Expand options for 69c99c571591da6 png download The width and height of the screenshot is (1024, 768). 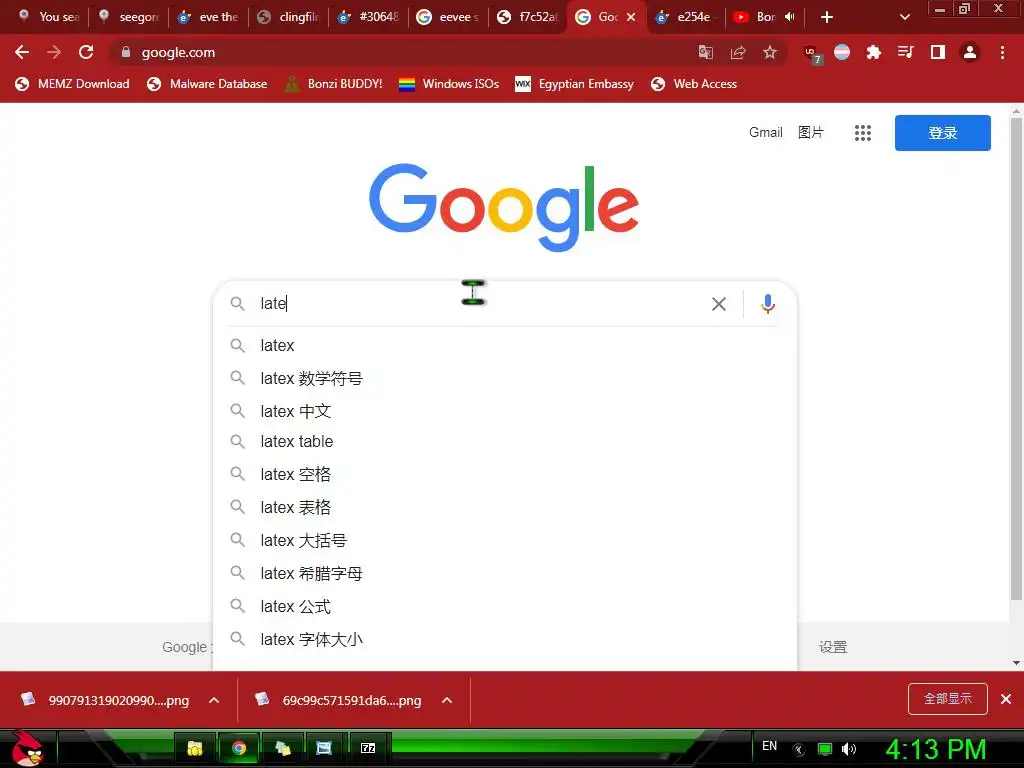[447, 700]
